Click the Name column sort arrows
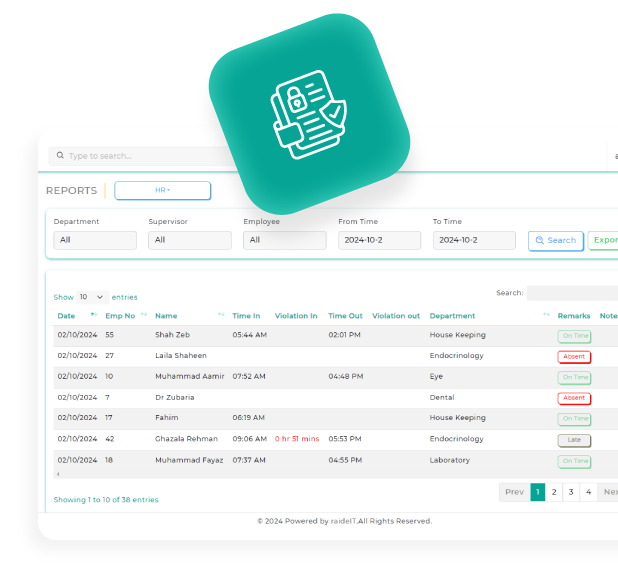Viewport: 618px width, 576px height. click(221, 315)
